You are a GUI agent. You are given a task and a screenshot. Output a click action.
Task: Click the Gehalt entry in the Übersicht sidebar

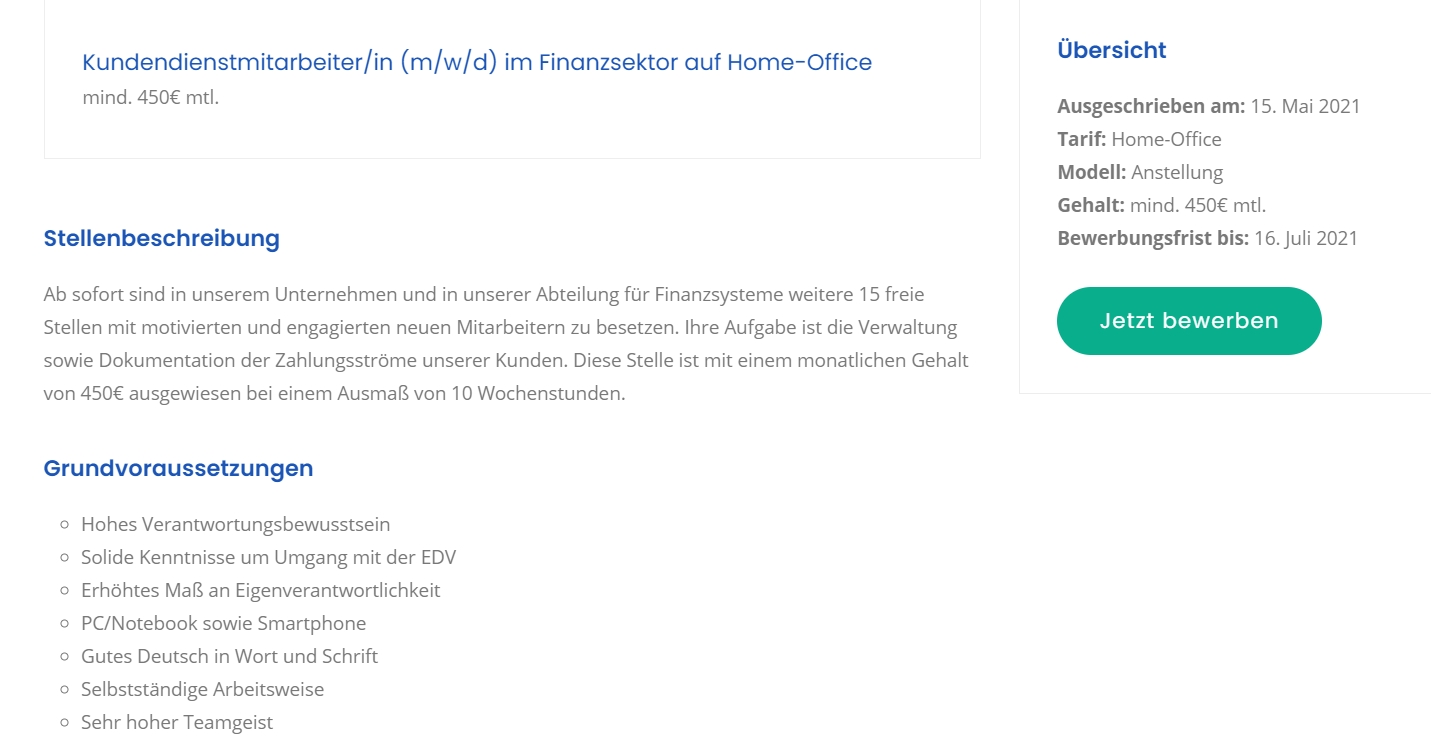1162,205
